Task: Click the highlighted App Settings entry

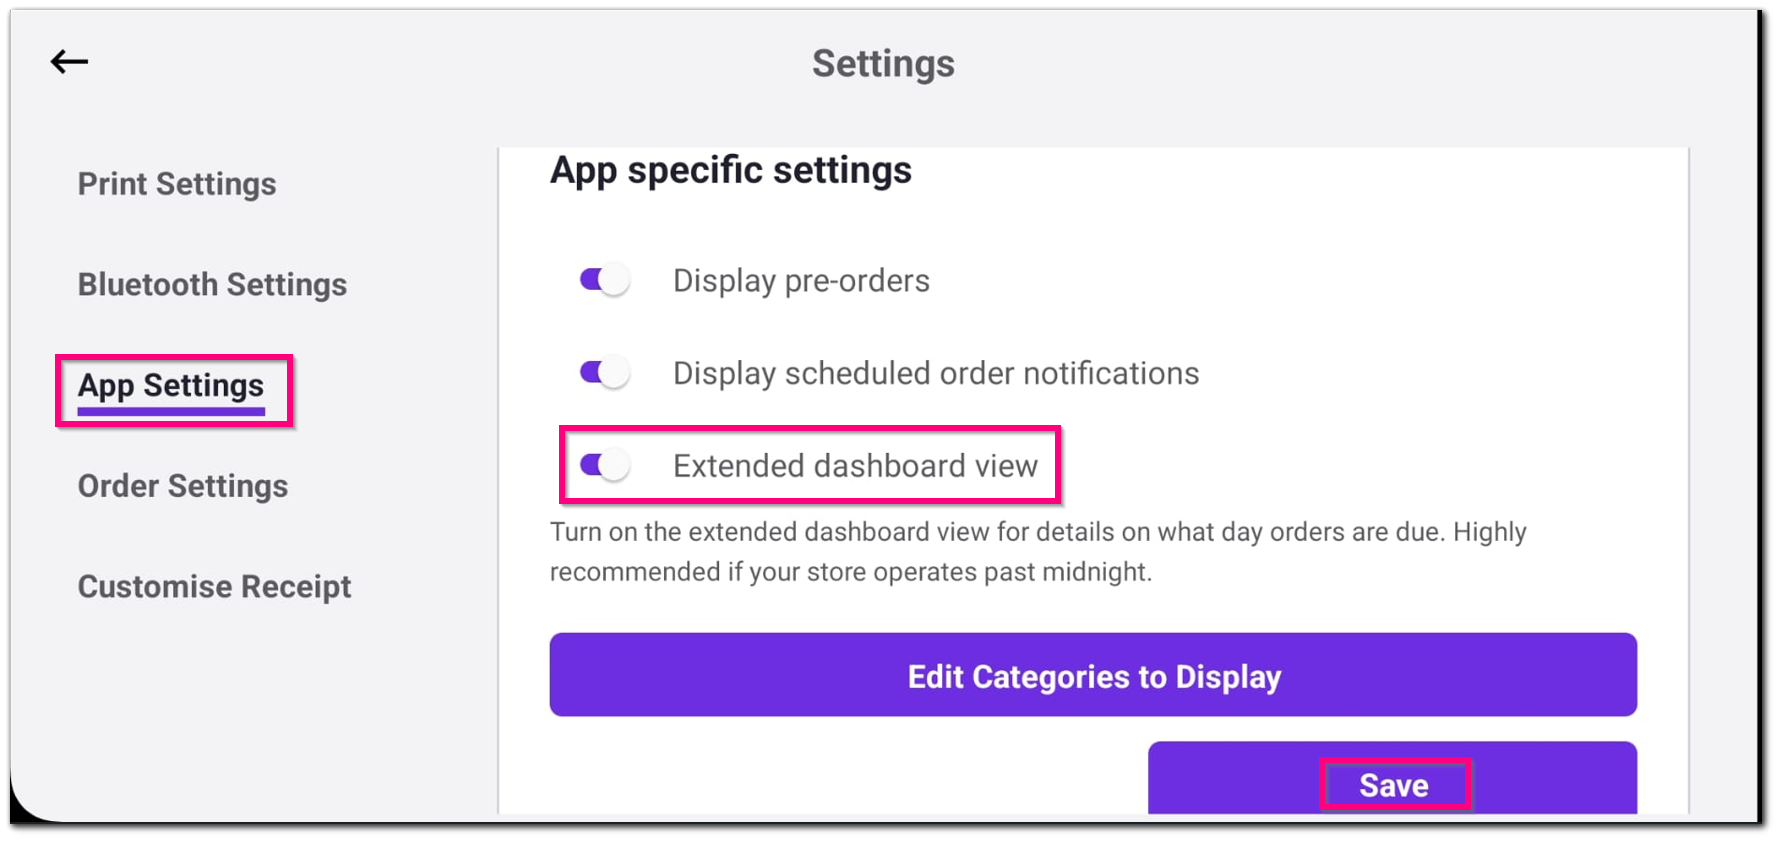Action: coord(171,386)
